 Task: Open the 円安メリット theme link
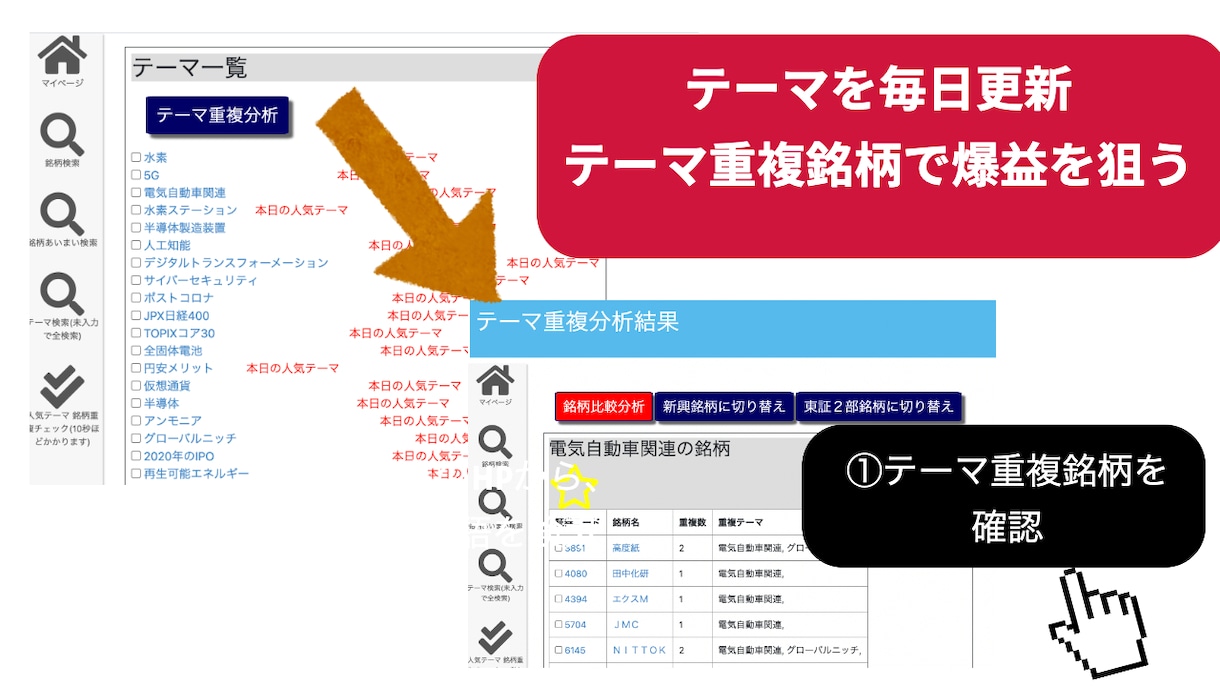(x=178, y=368)
